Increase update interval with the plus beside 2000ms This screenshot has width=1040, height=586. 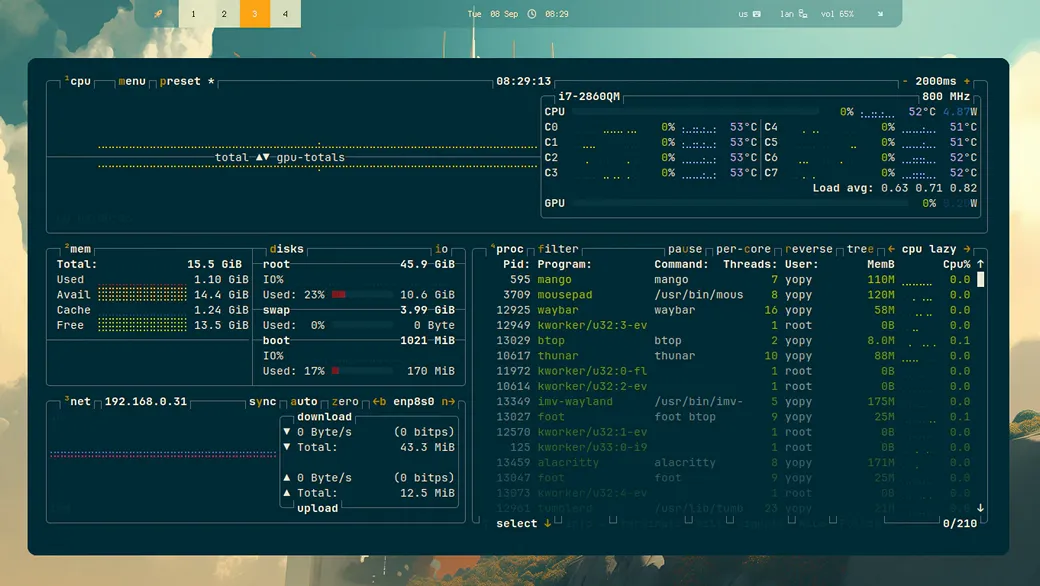966,82
